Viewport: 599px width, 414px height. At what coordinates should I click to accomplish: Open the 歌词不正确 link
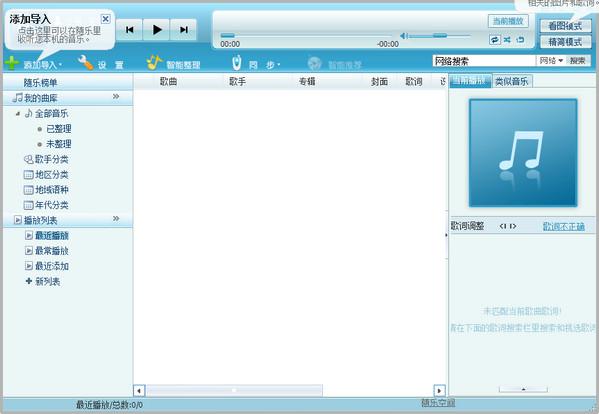coord(563,226)
